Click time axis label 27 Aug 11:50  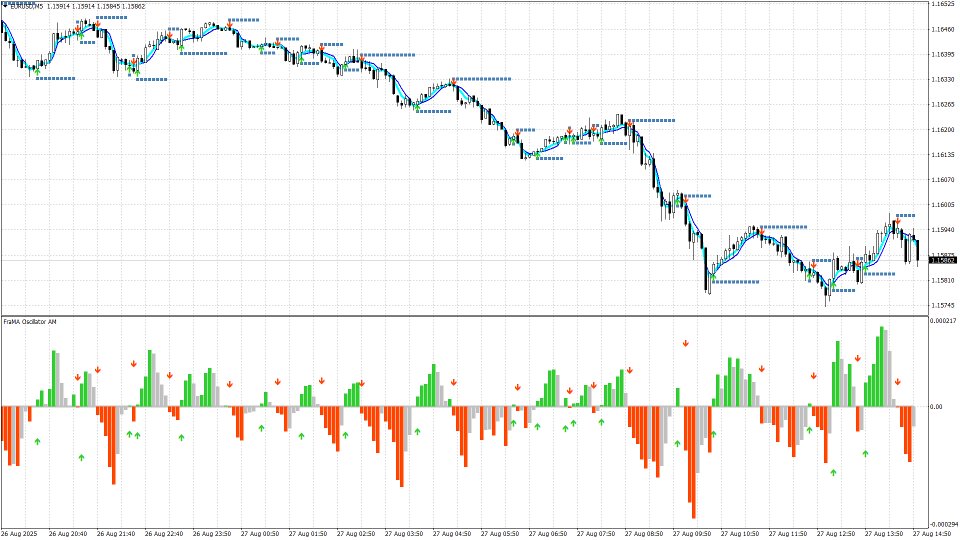point(789,534)
